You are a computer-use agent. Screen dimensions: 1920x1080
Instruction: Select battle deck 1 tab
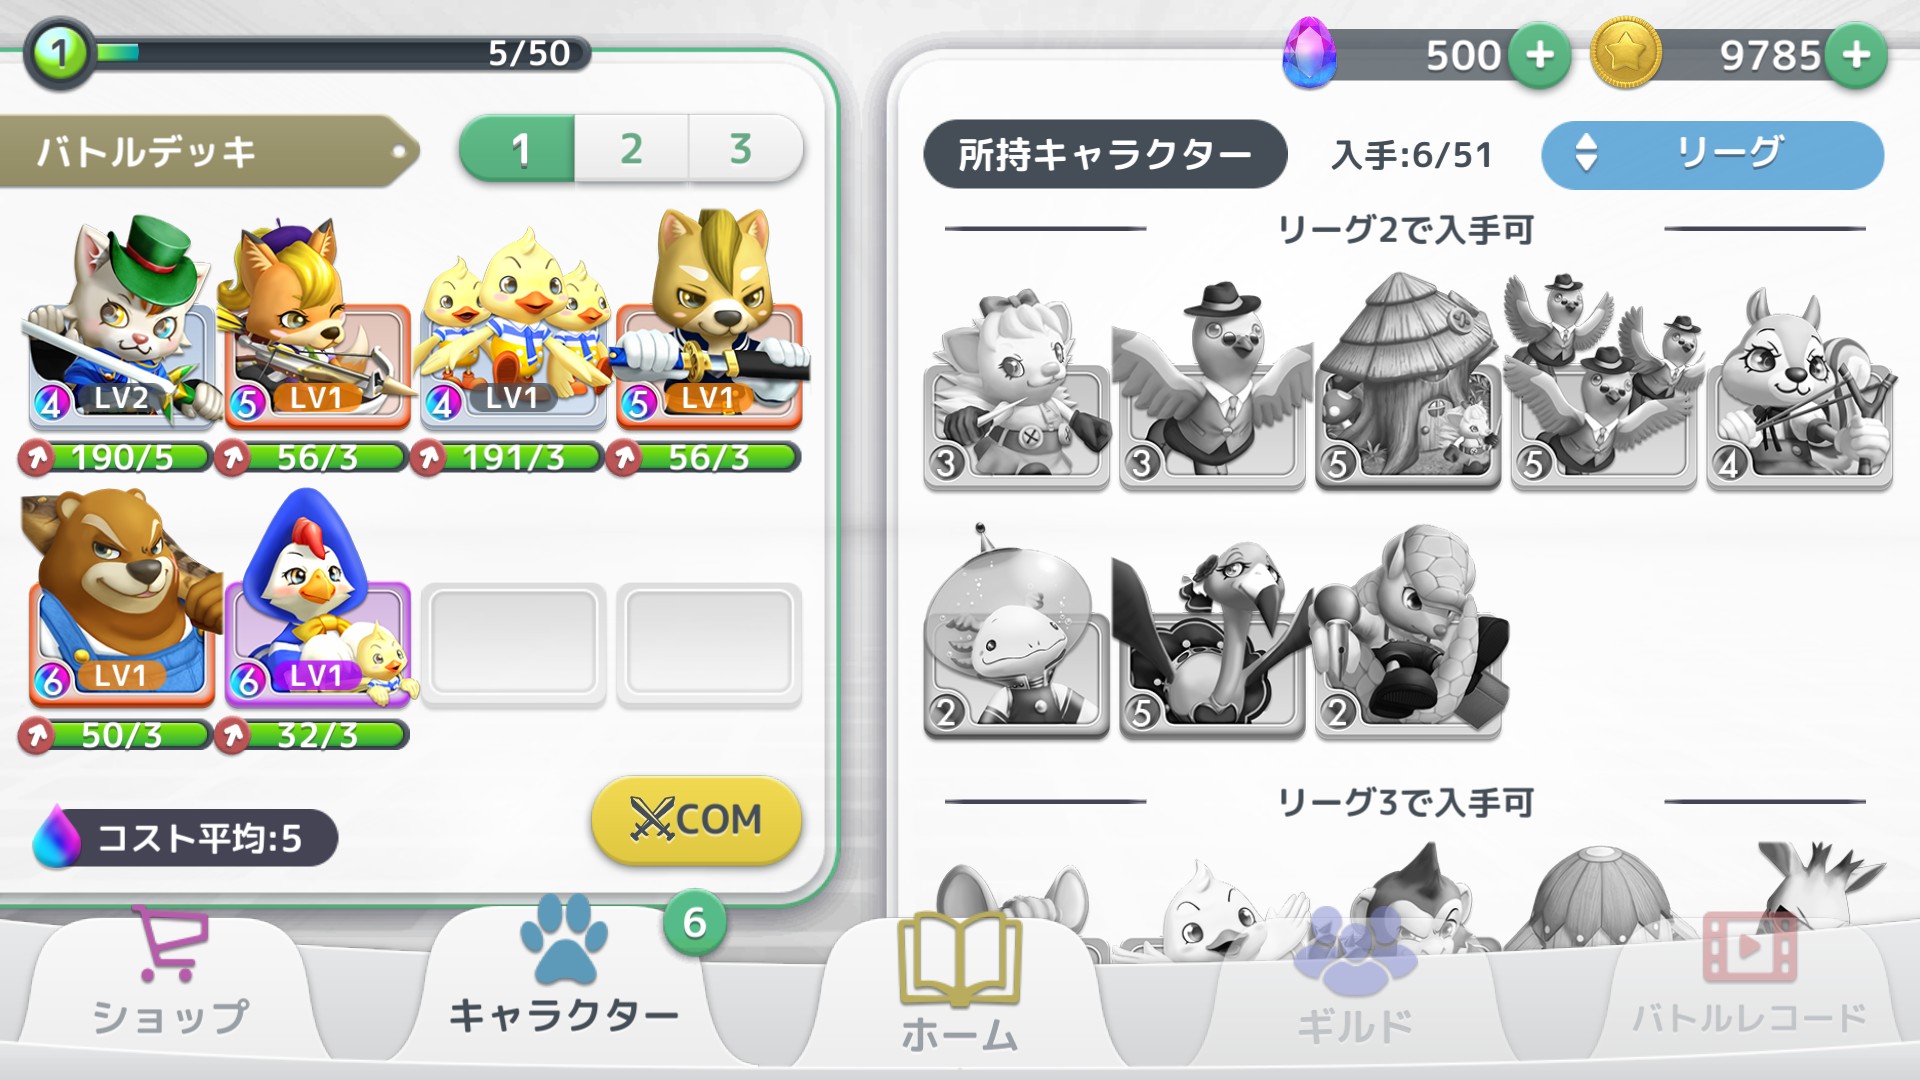coord(517,149)
